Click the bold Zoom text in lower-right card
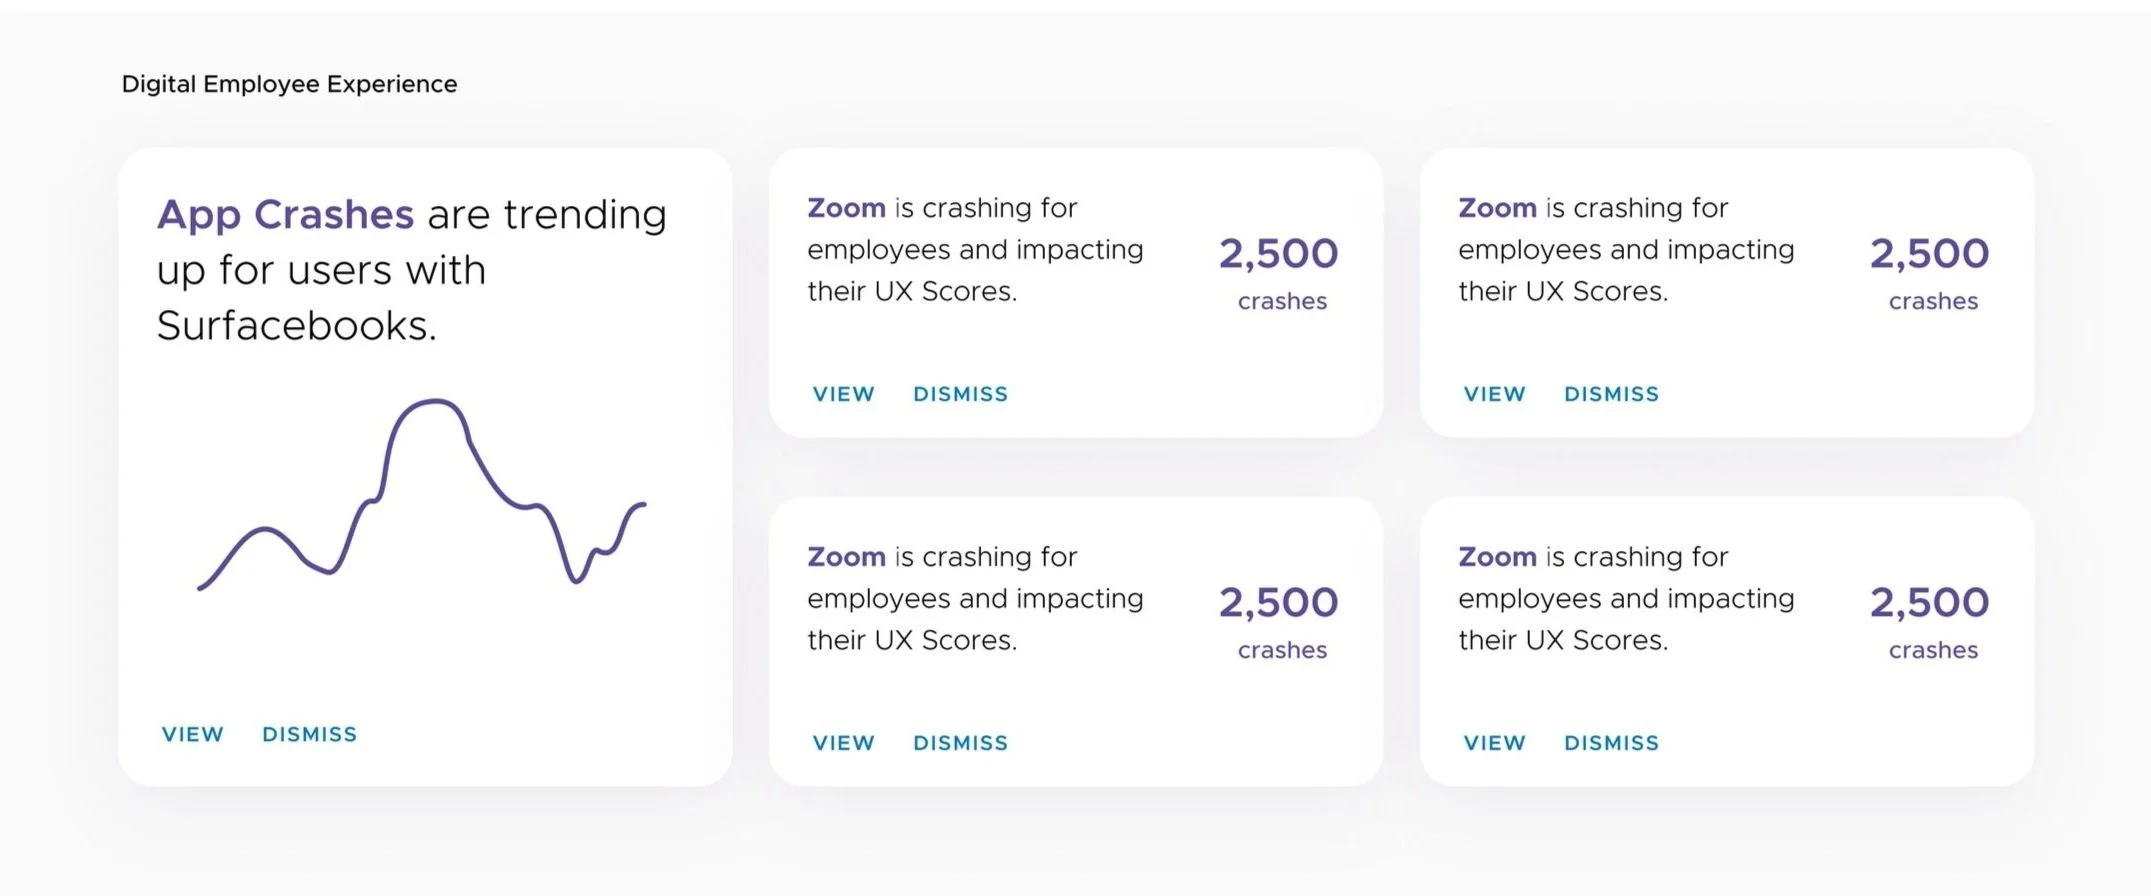 tap(1497, 557)
